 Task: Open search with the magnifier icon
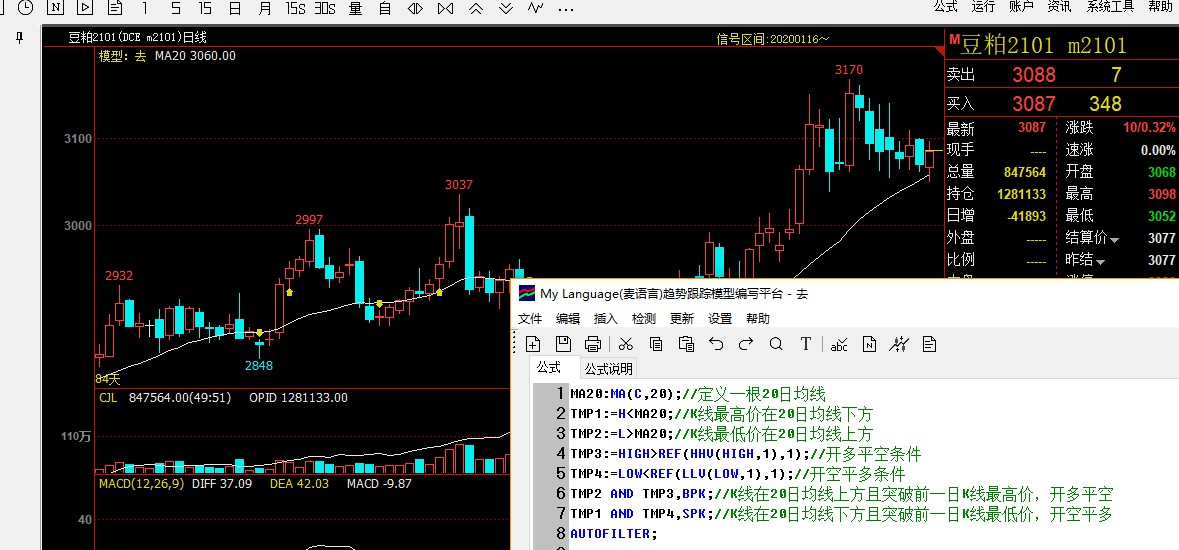tap(776, 344)
